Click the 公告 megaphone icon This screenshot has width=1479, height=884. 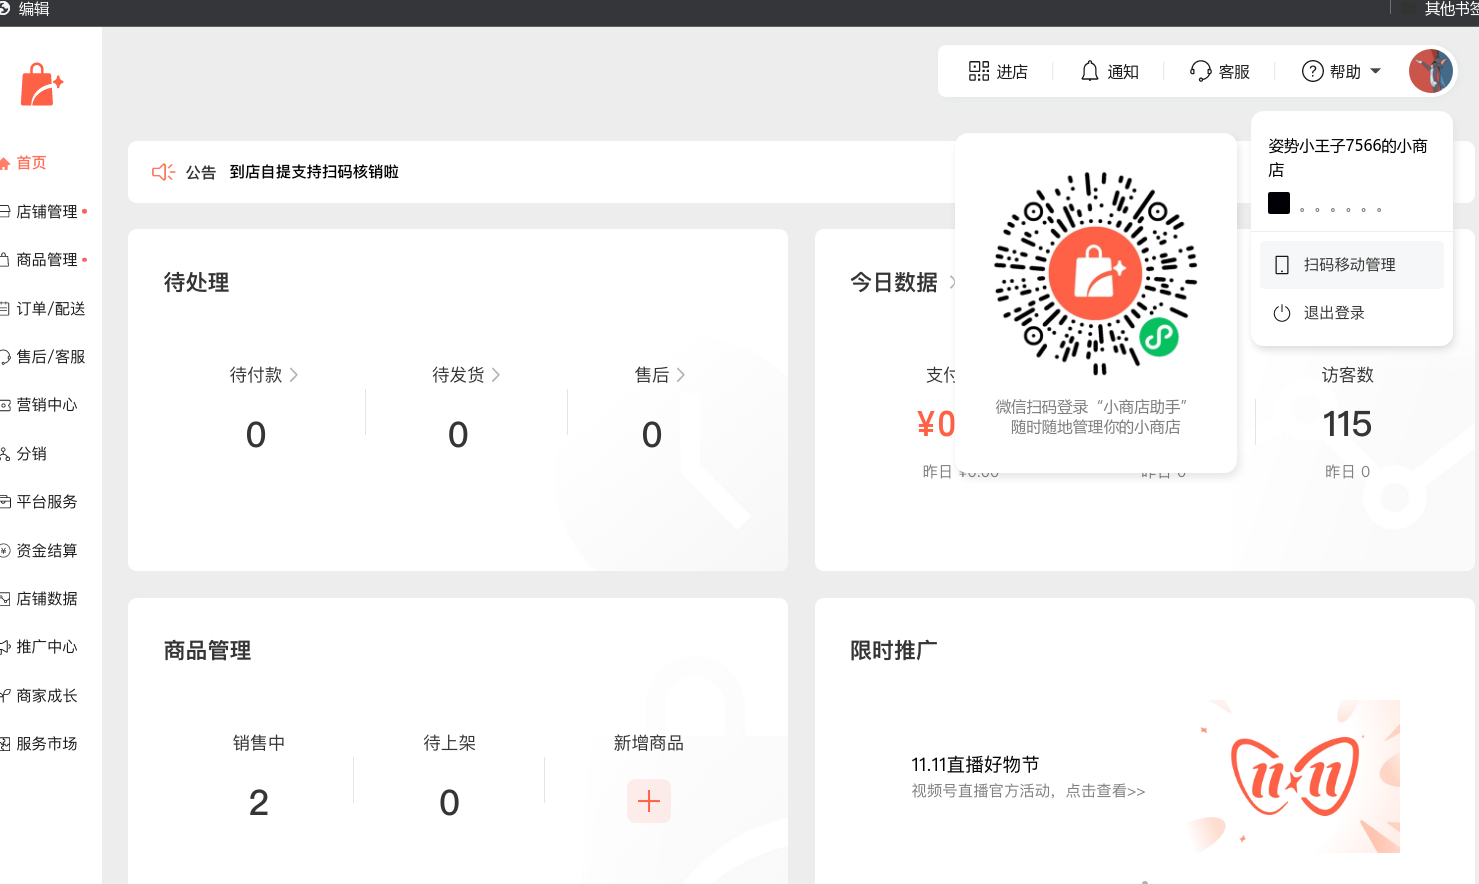tap(163, 172)
